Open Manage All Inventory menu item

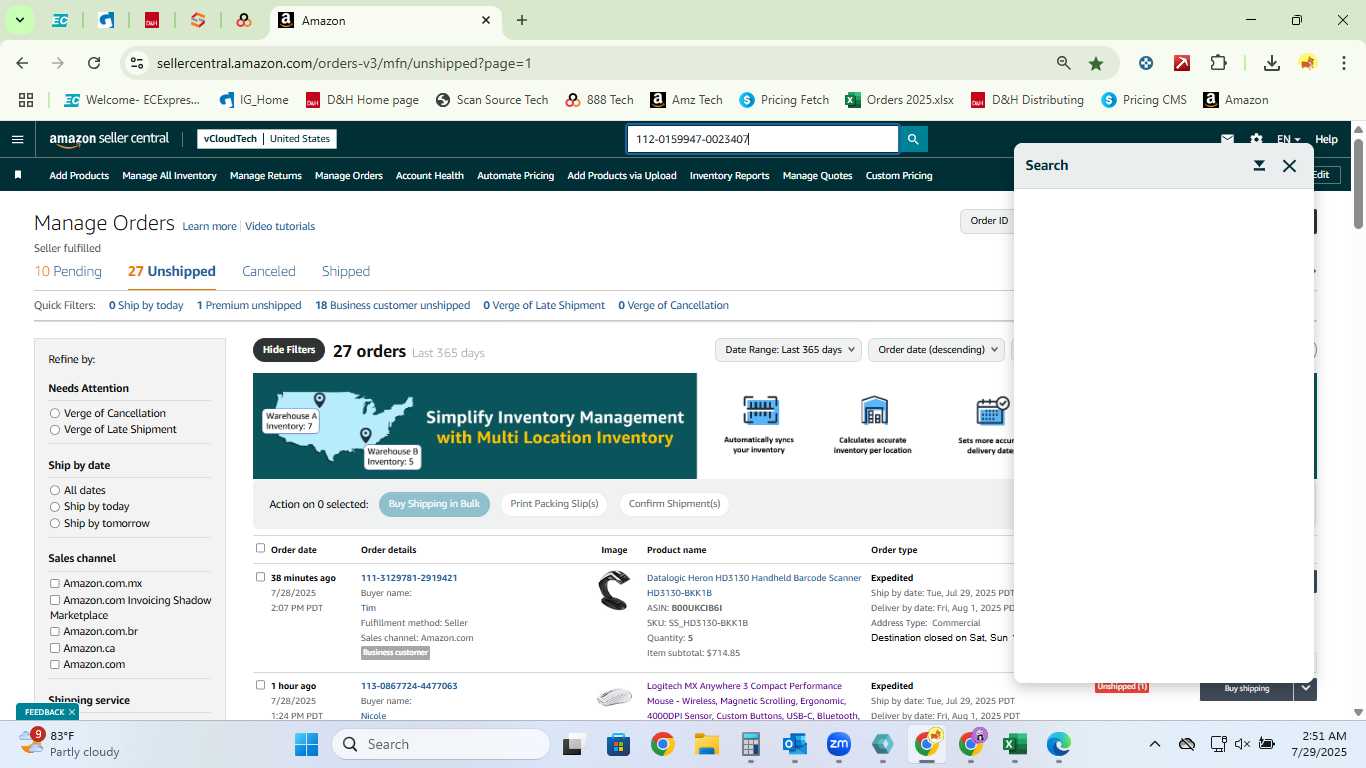[x=169, y=175]
